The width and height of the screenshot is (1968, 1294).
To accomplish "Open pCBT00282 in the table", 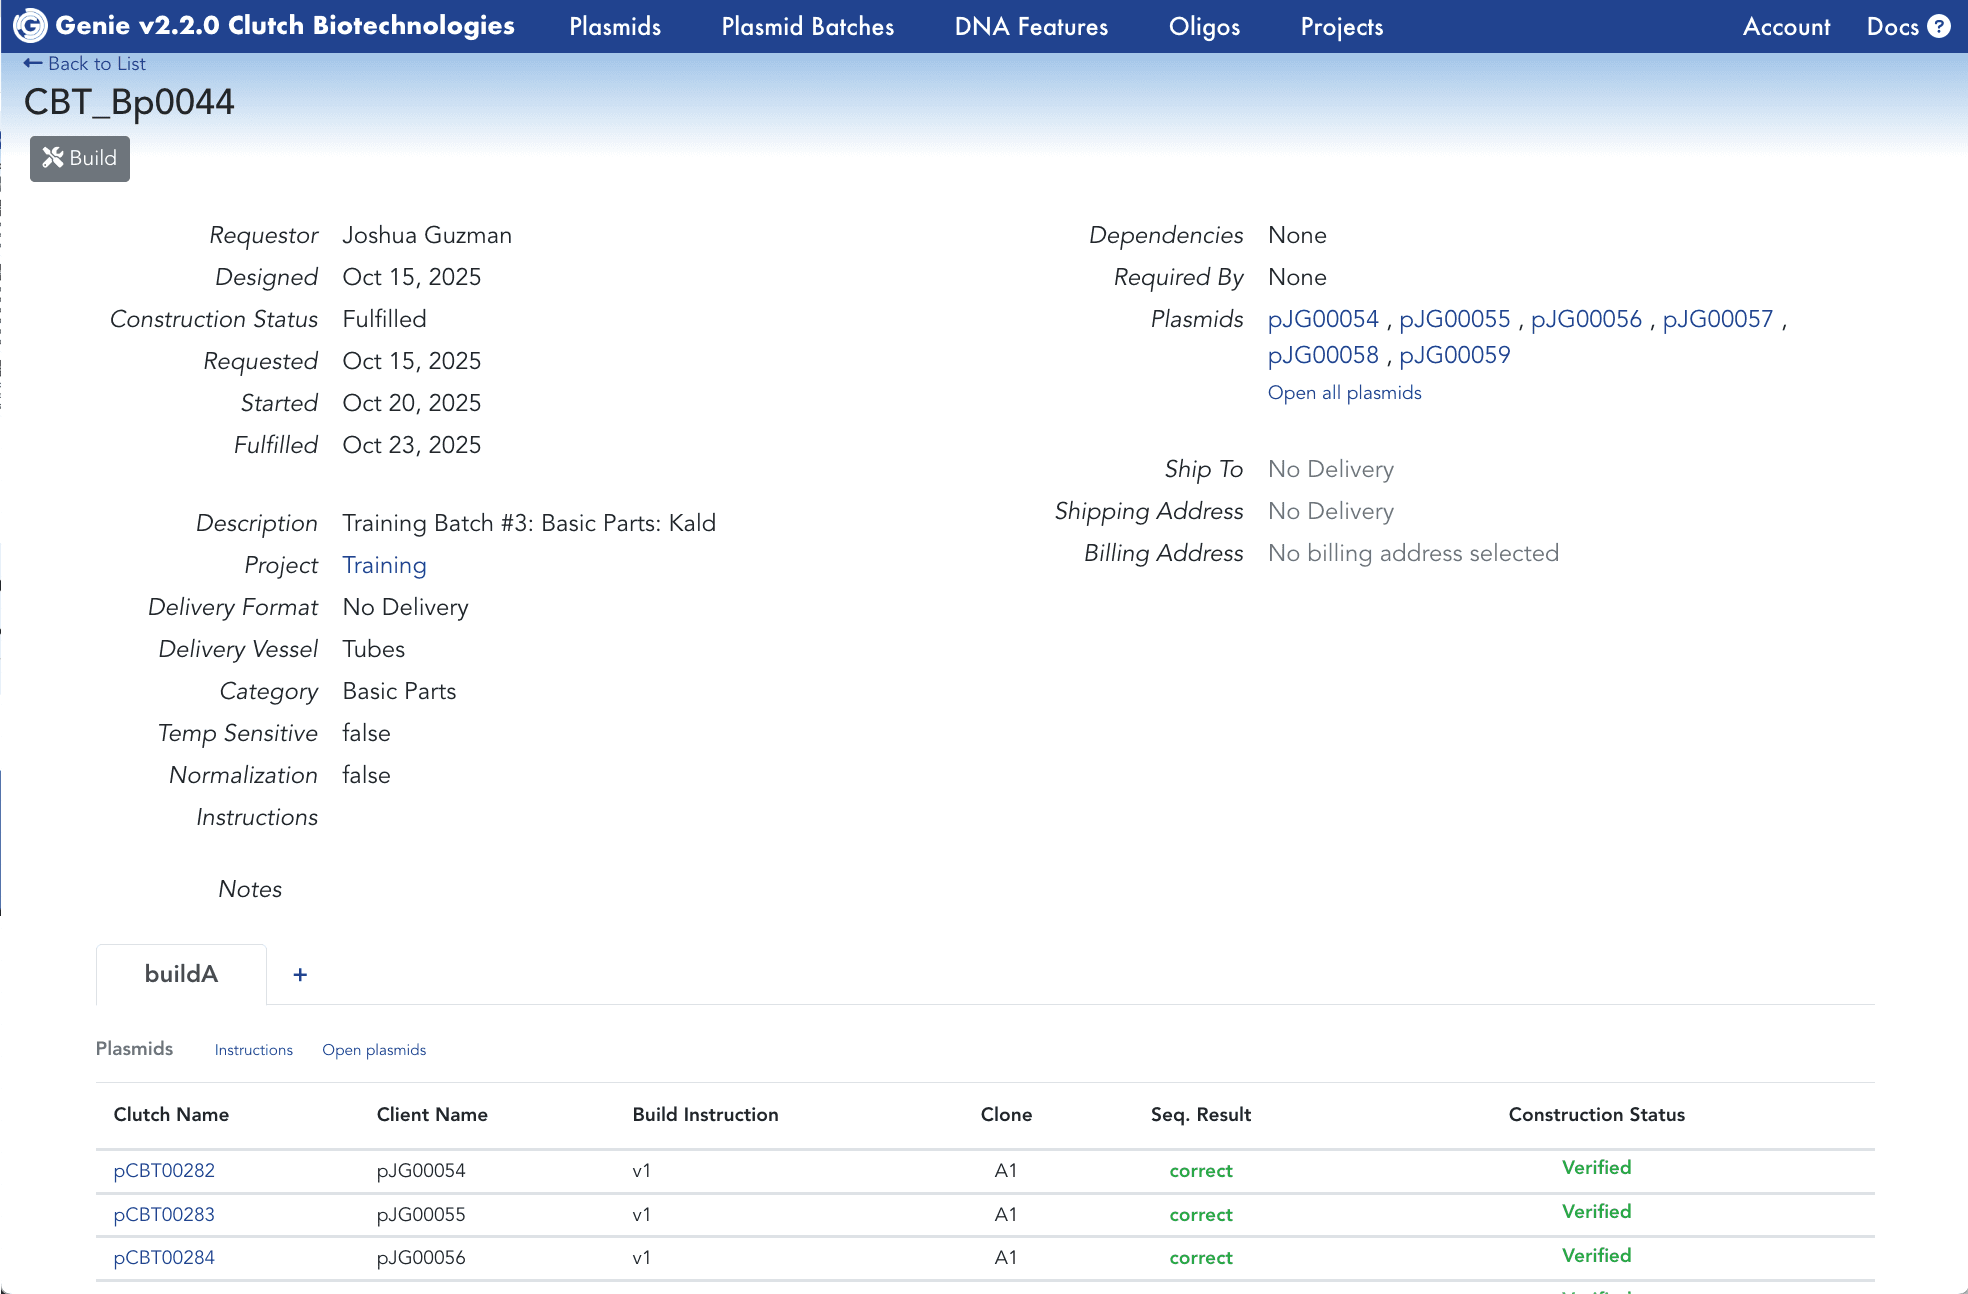I will click(x=164, y=1170).
